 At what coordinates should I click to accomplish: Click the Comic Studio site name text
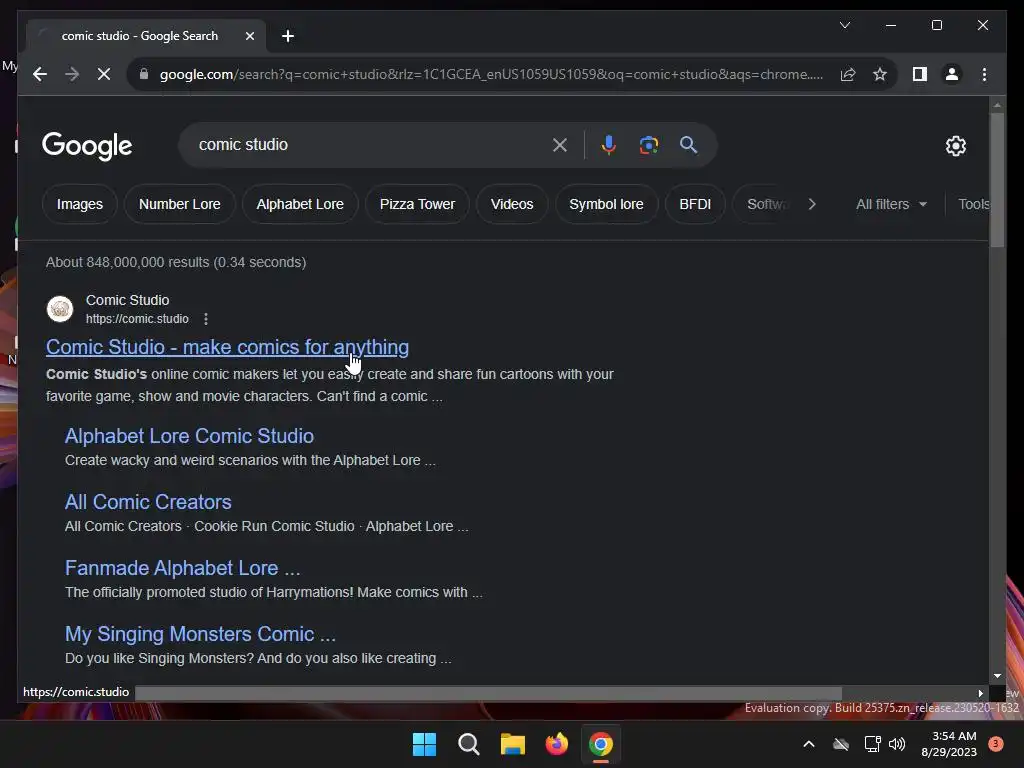coord(127,300)
